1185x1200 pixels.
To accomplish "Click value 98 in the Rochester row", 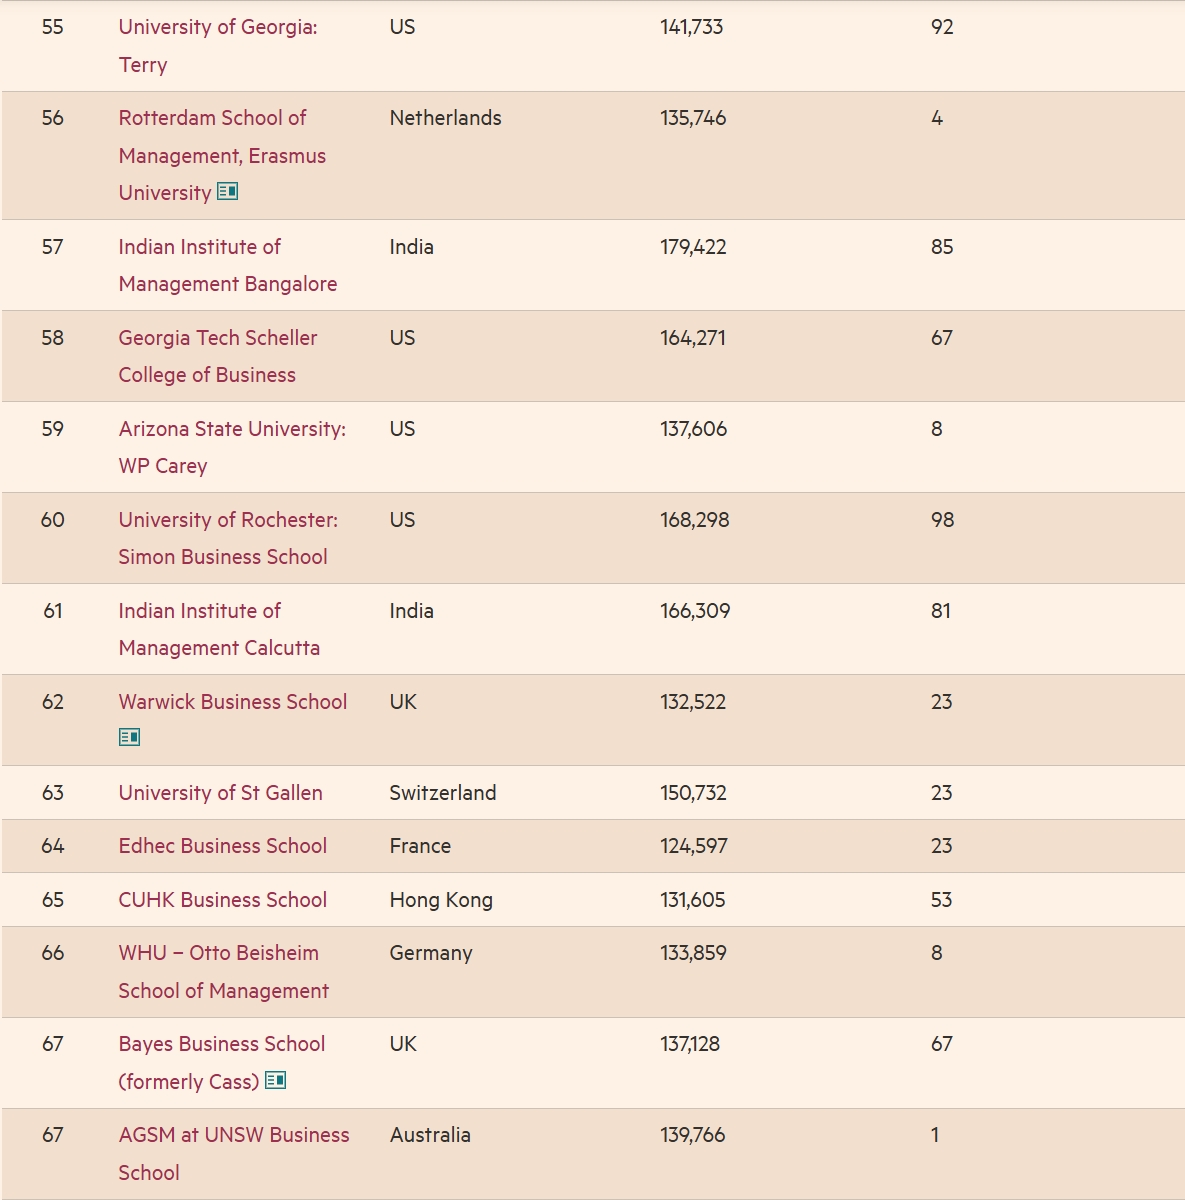I will click(943, 520).
